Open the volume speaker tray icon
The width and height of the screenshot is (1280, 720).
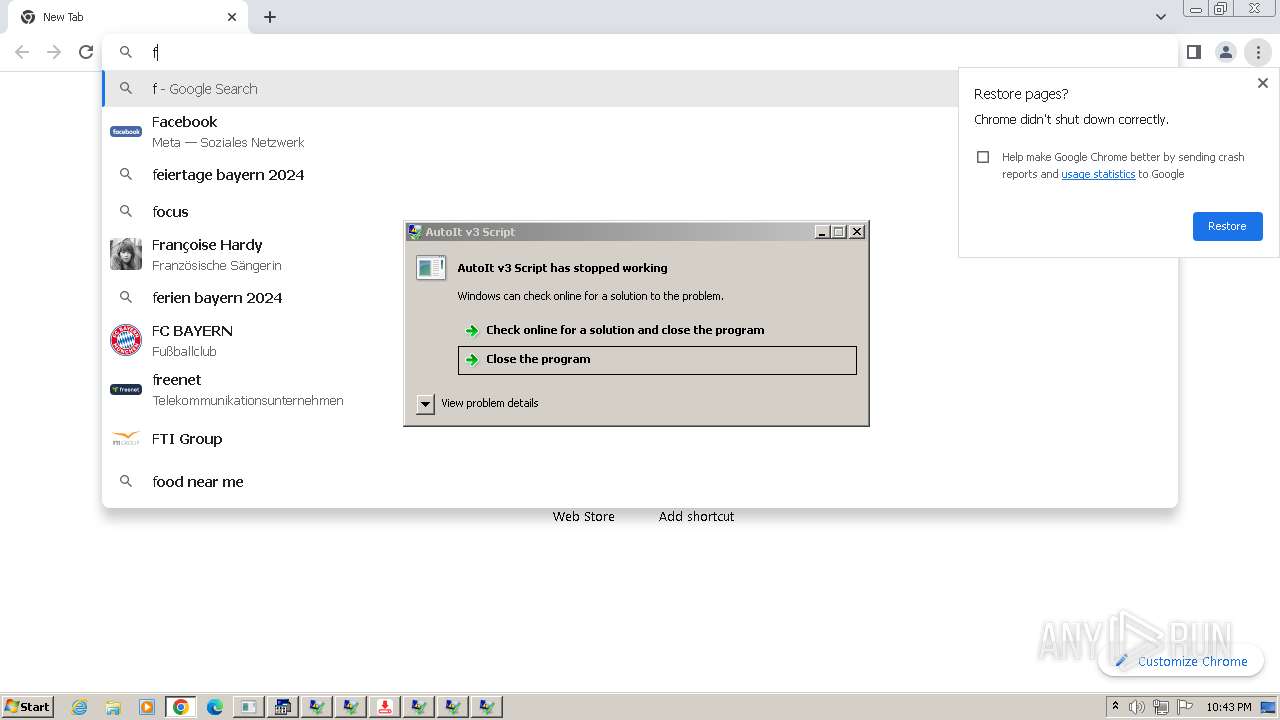(1137, 707)
